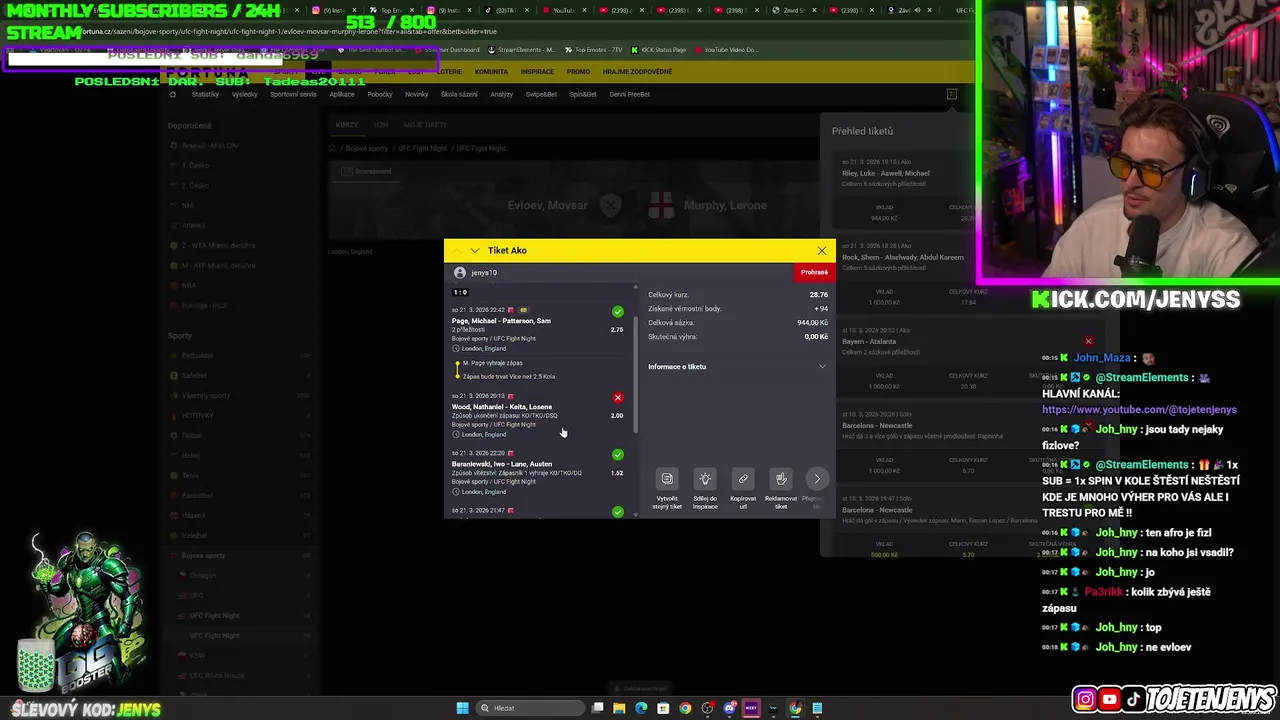1280x720 pixels.
Task: Click the betting slip icon in header
Action: [952, 94]
